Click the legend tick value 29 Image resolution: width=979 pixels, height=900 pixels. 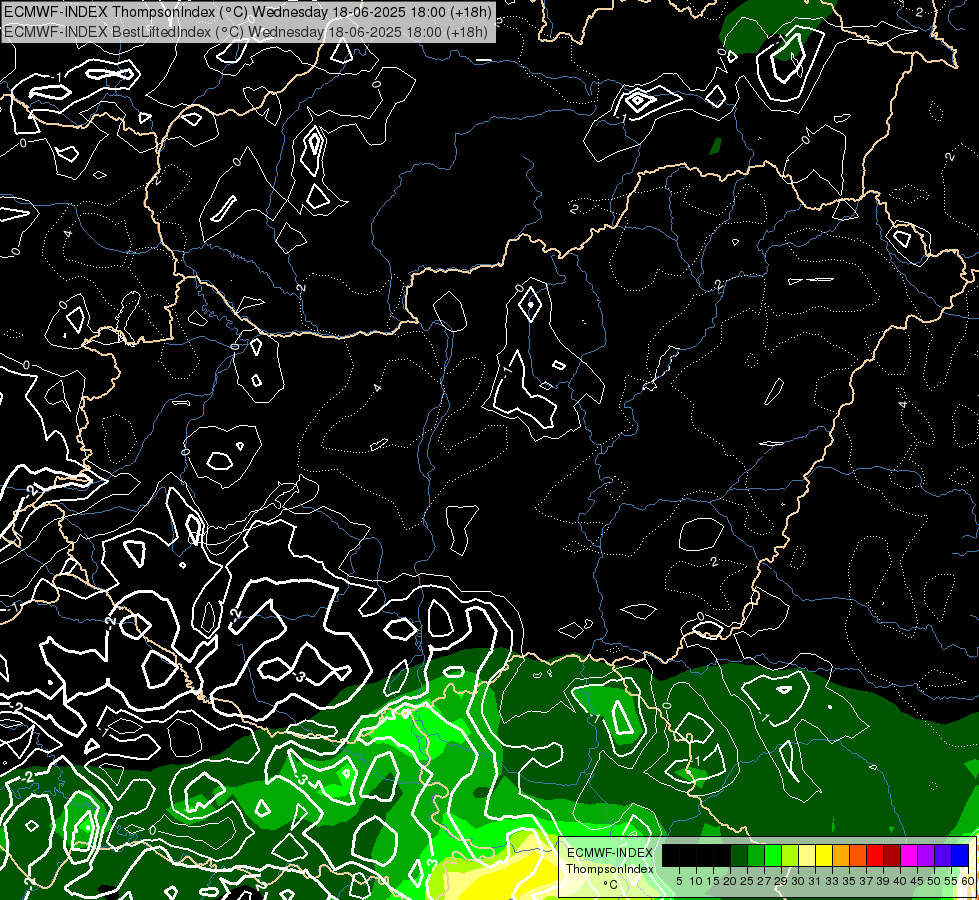(x=782, y=881)
